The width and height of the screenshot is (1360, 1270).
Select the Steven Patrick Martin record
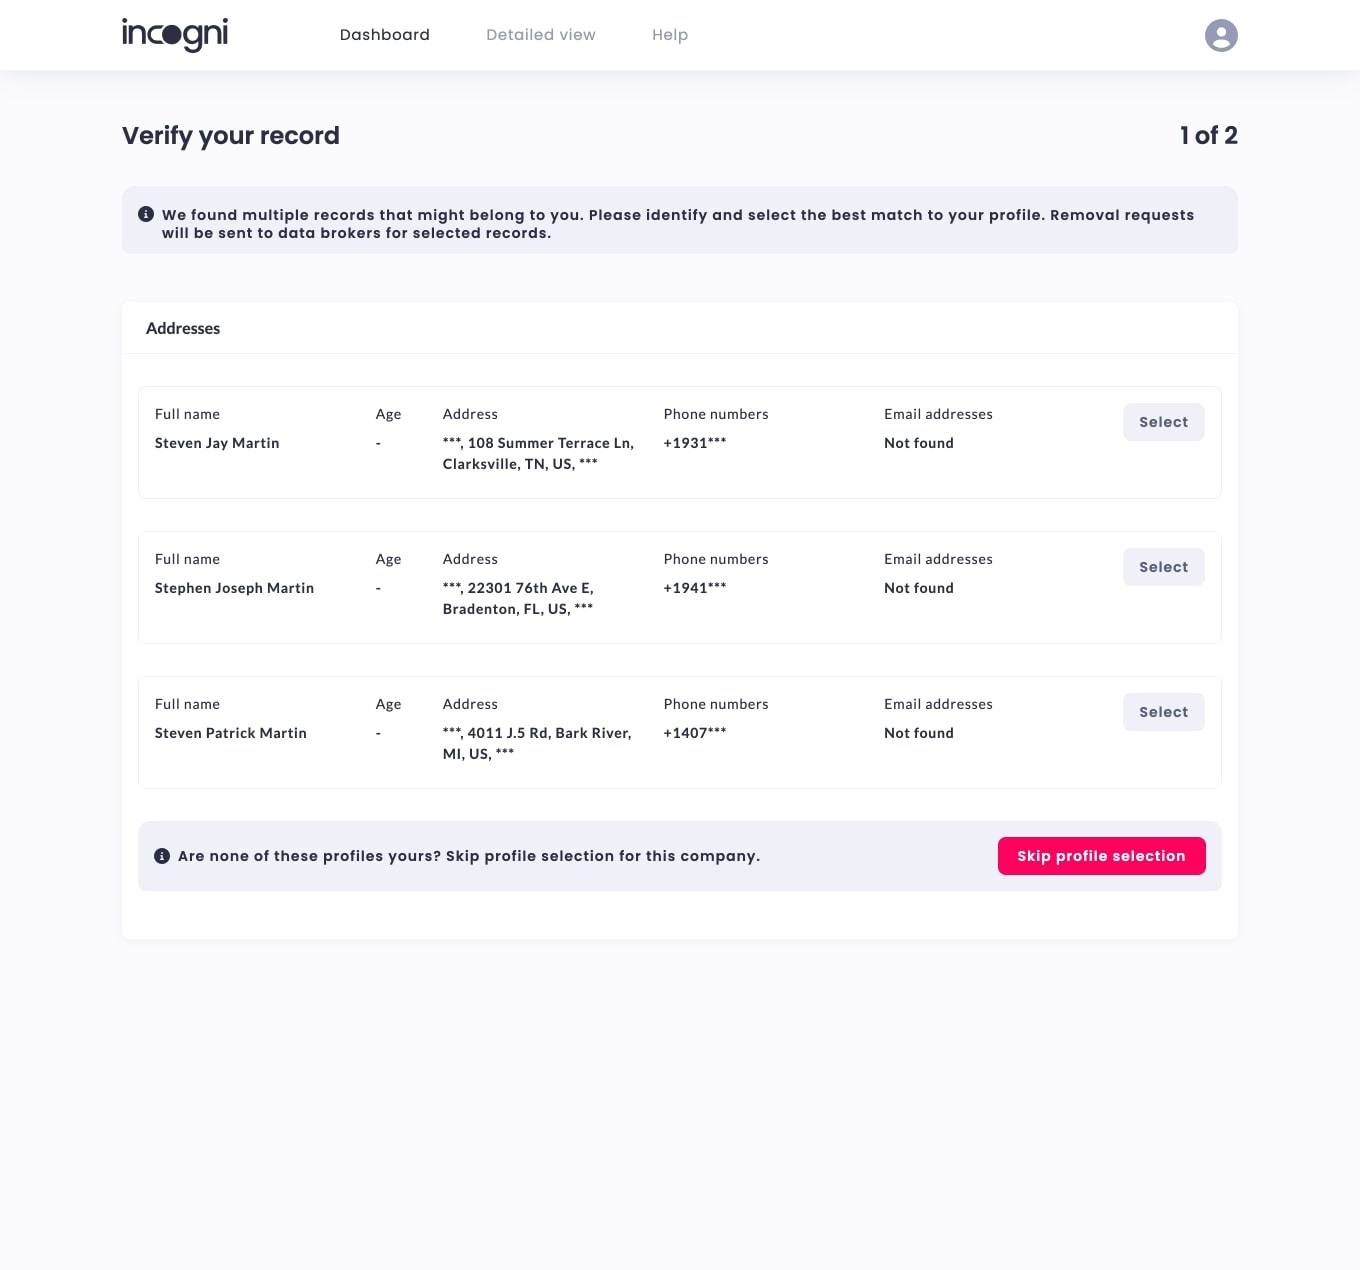[x=1163, y=712]
